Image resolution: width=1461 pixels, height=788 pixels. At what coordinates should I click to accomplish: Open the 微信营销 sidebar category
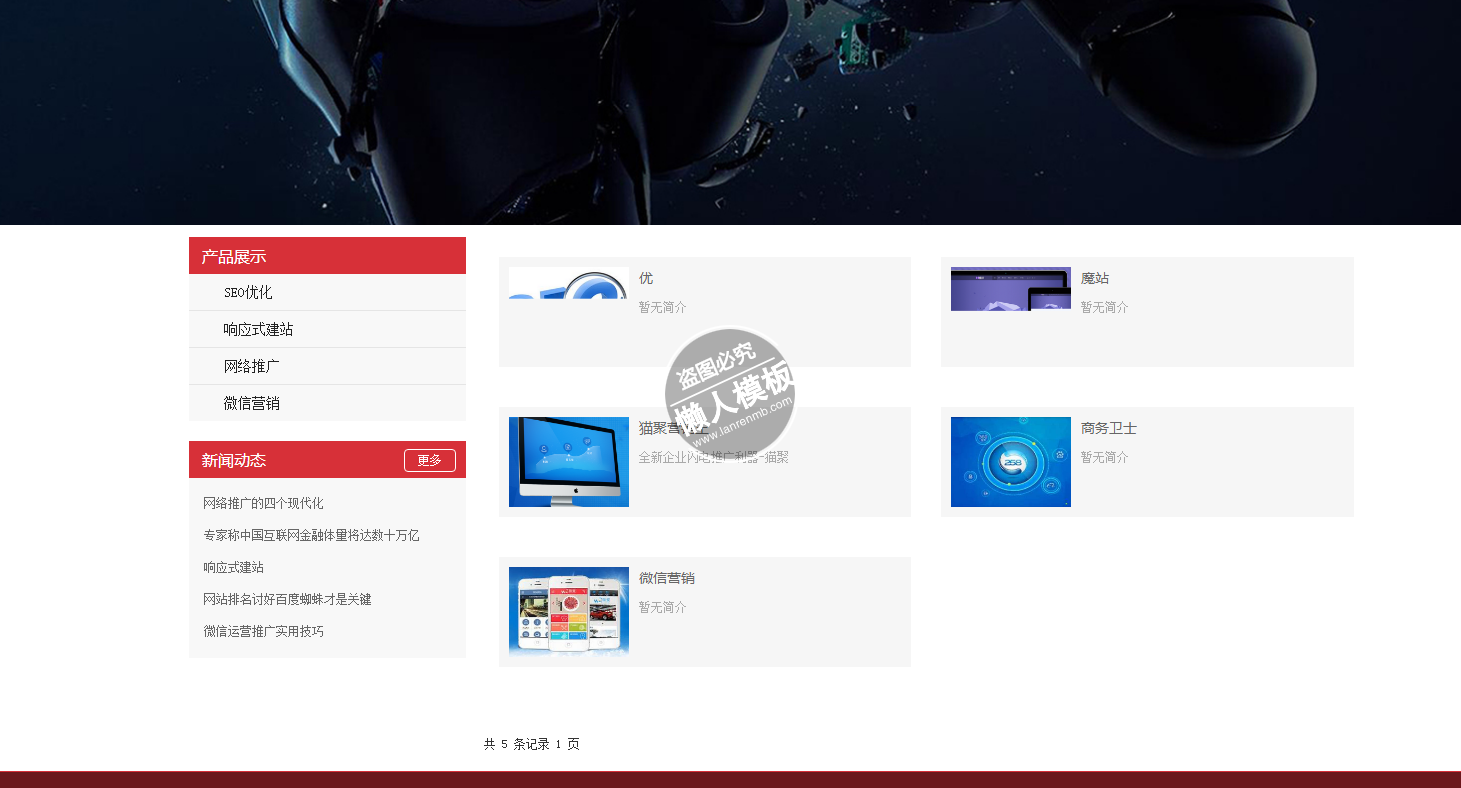(251, 403)
